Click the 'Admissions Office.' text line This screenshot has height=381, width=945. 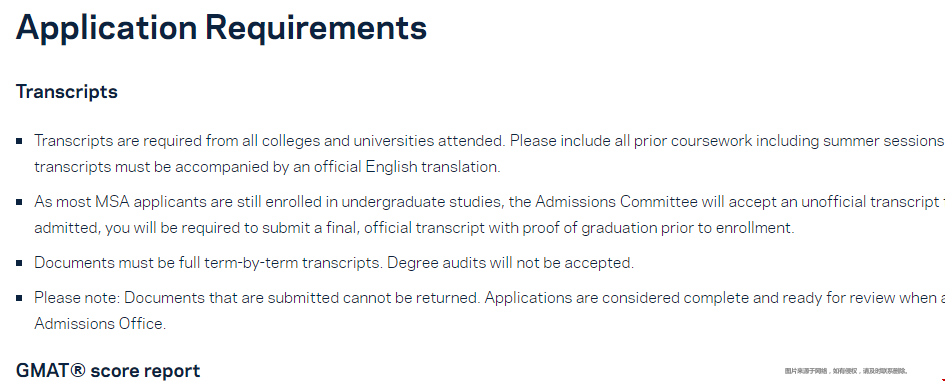[100, 324]
